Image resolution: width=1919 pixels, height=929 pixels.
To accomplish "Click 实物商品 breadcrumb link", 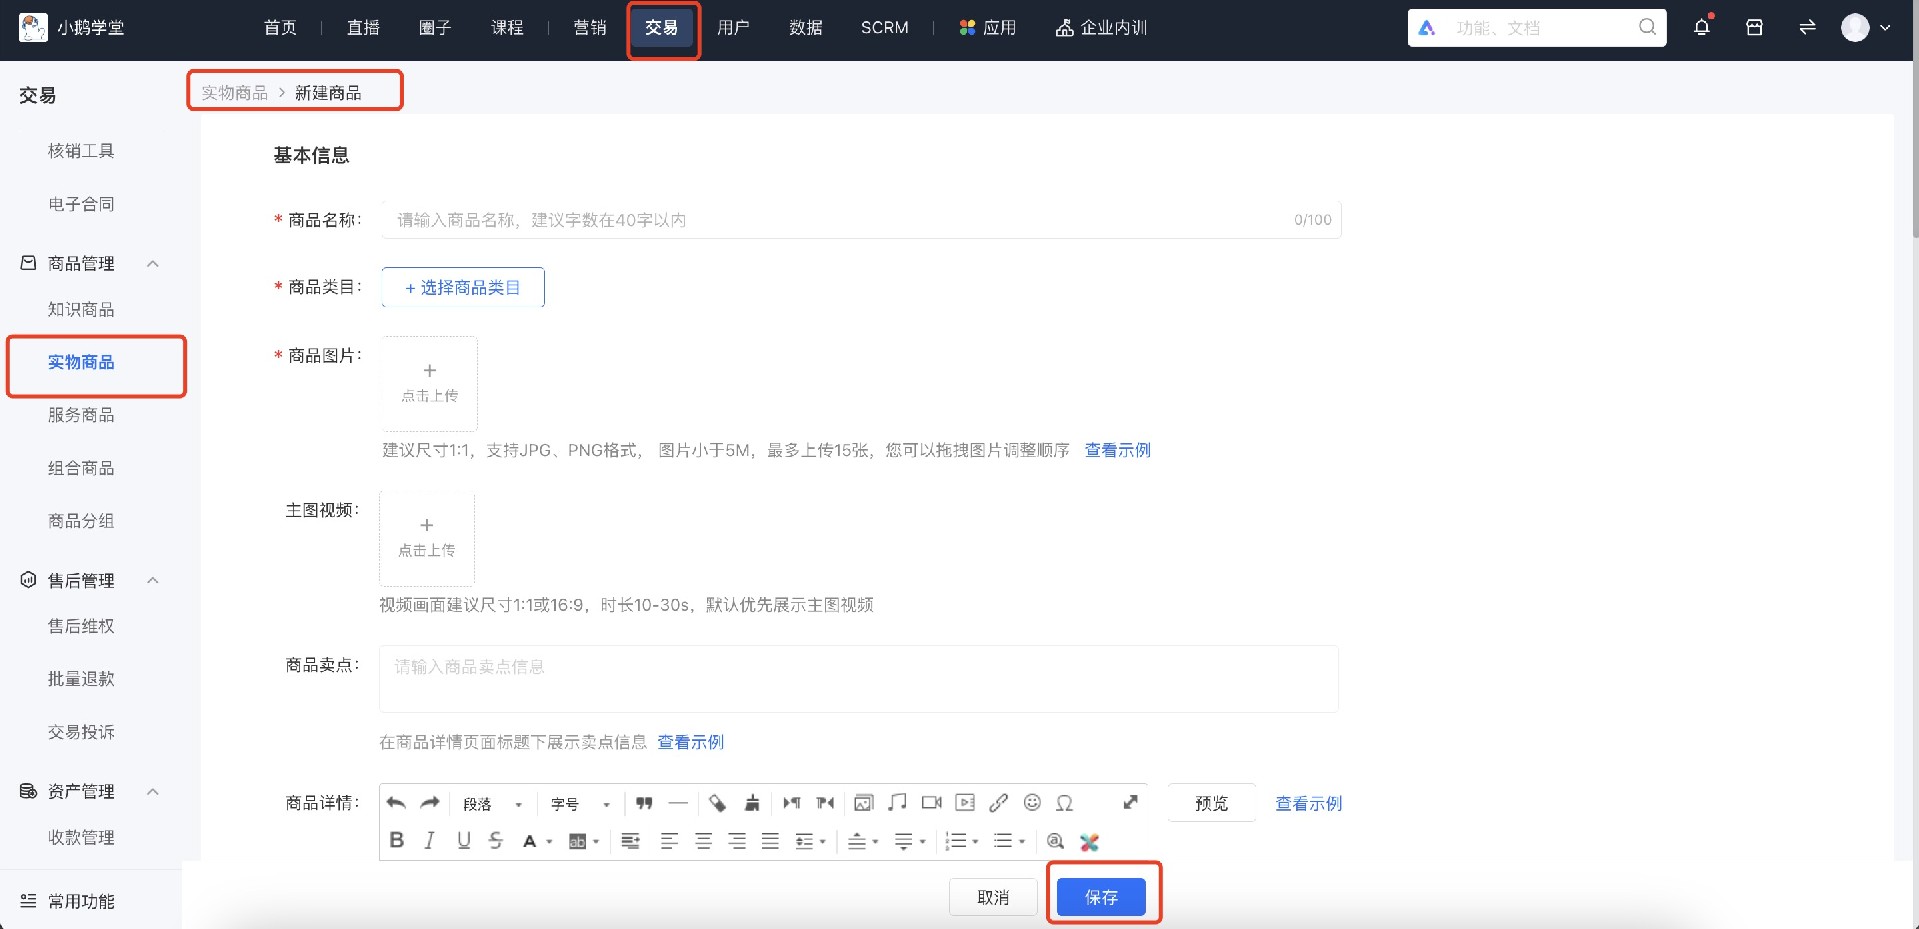I will 235,93.
